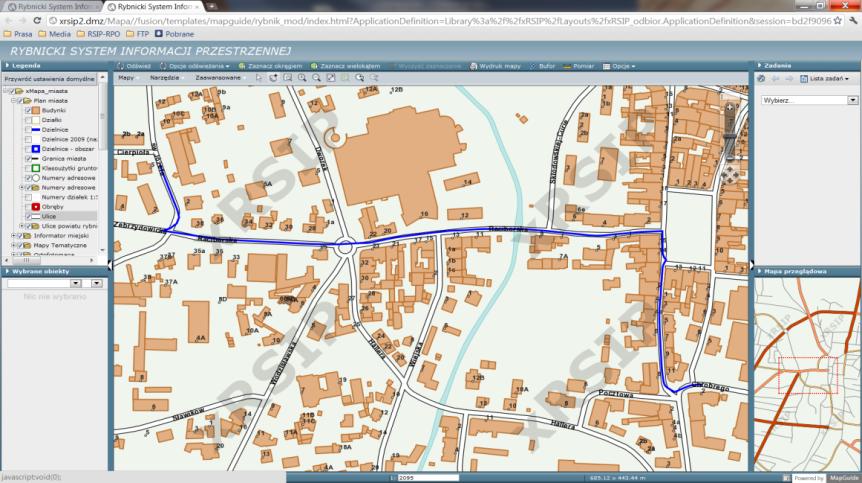The image size is (862, 483).
Task: Click Przywróć ustawienia domyślne button
Action: coord(50,79)
